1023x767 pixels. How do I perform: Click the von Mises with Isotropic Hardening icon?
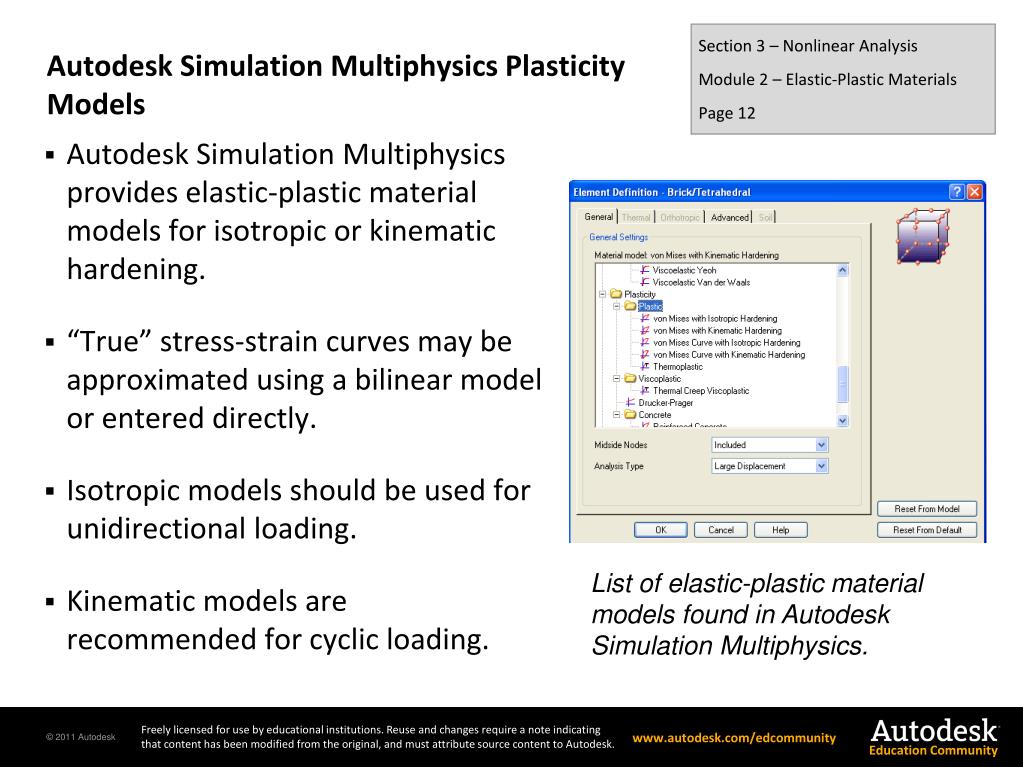(x=645, y=318)
